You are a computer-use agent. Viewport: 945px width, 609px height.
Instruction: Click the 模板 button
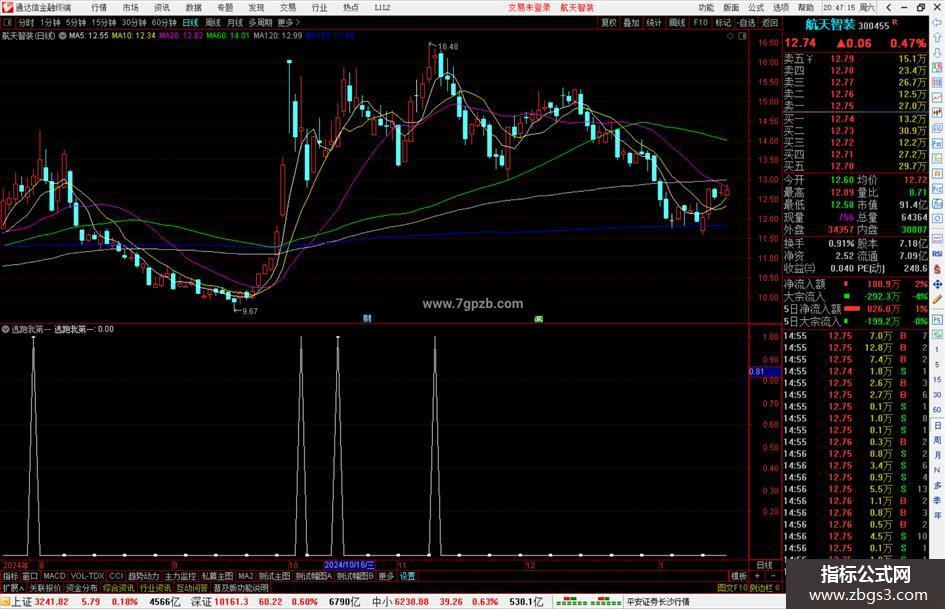click(738, 576)
